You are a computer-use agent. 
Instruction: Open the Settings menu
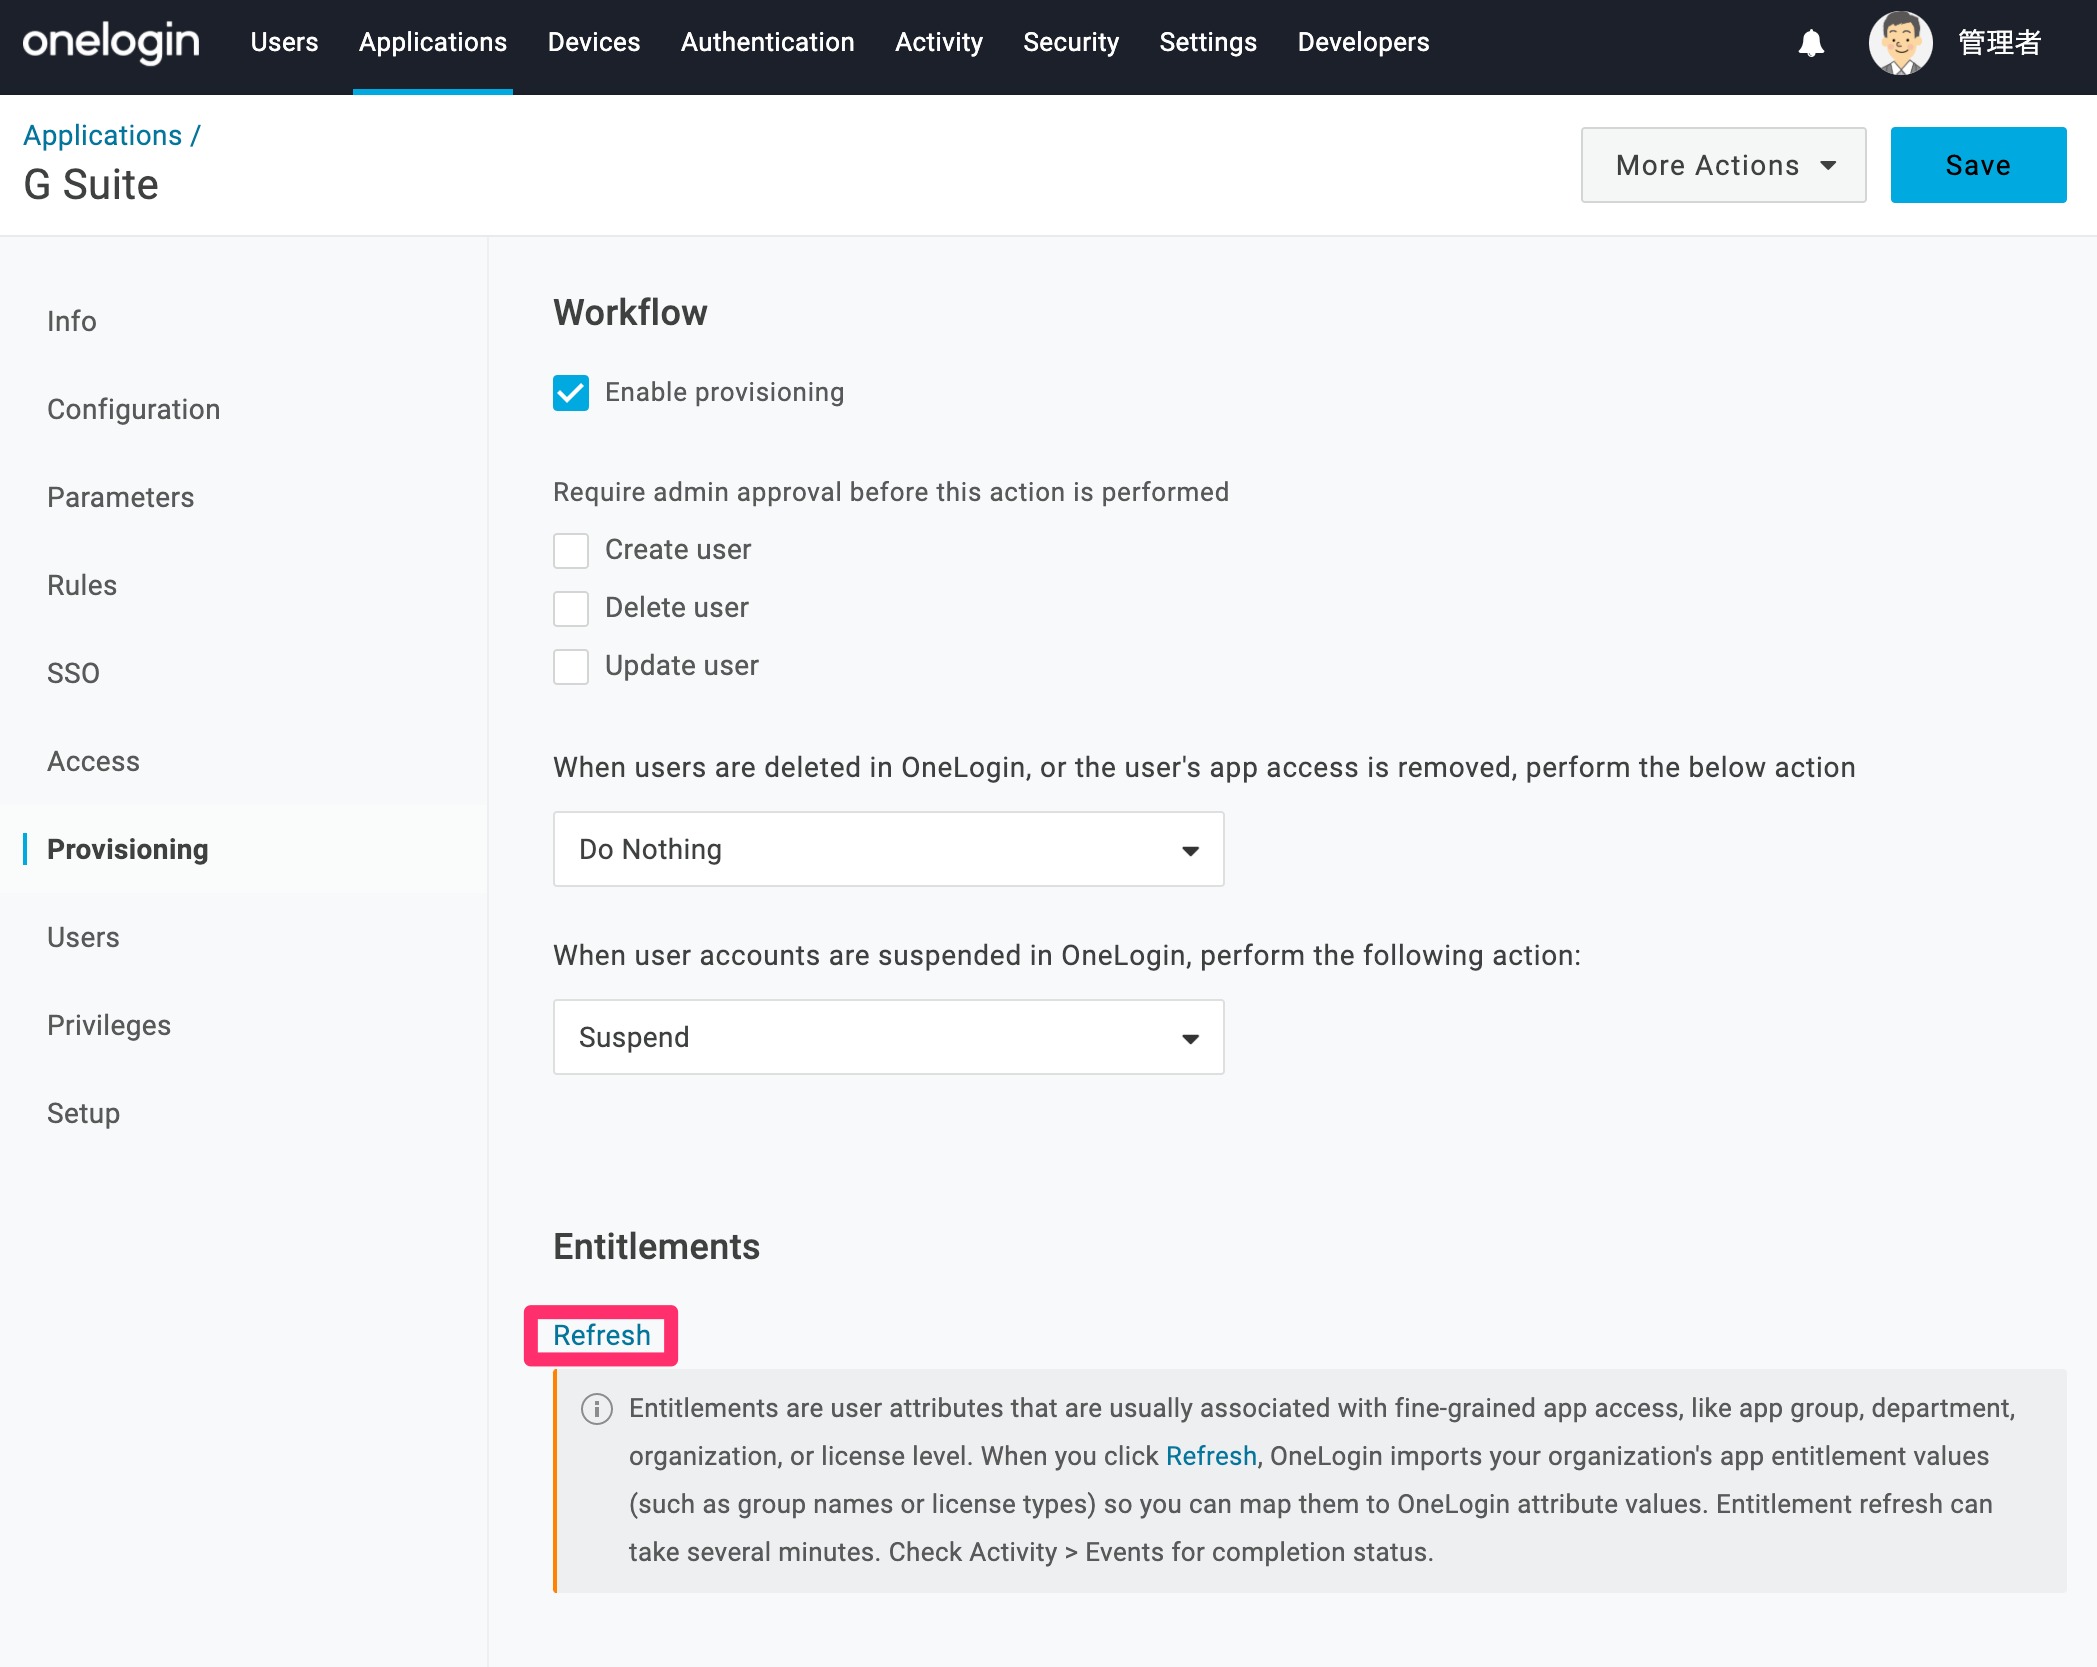1208,42
